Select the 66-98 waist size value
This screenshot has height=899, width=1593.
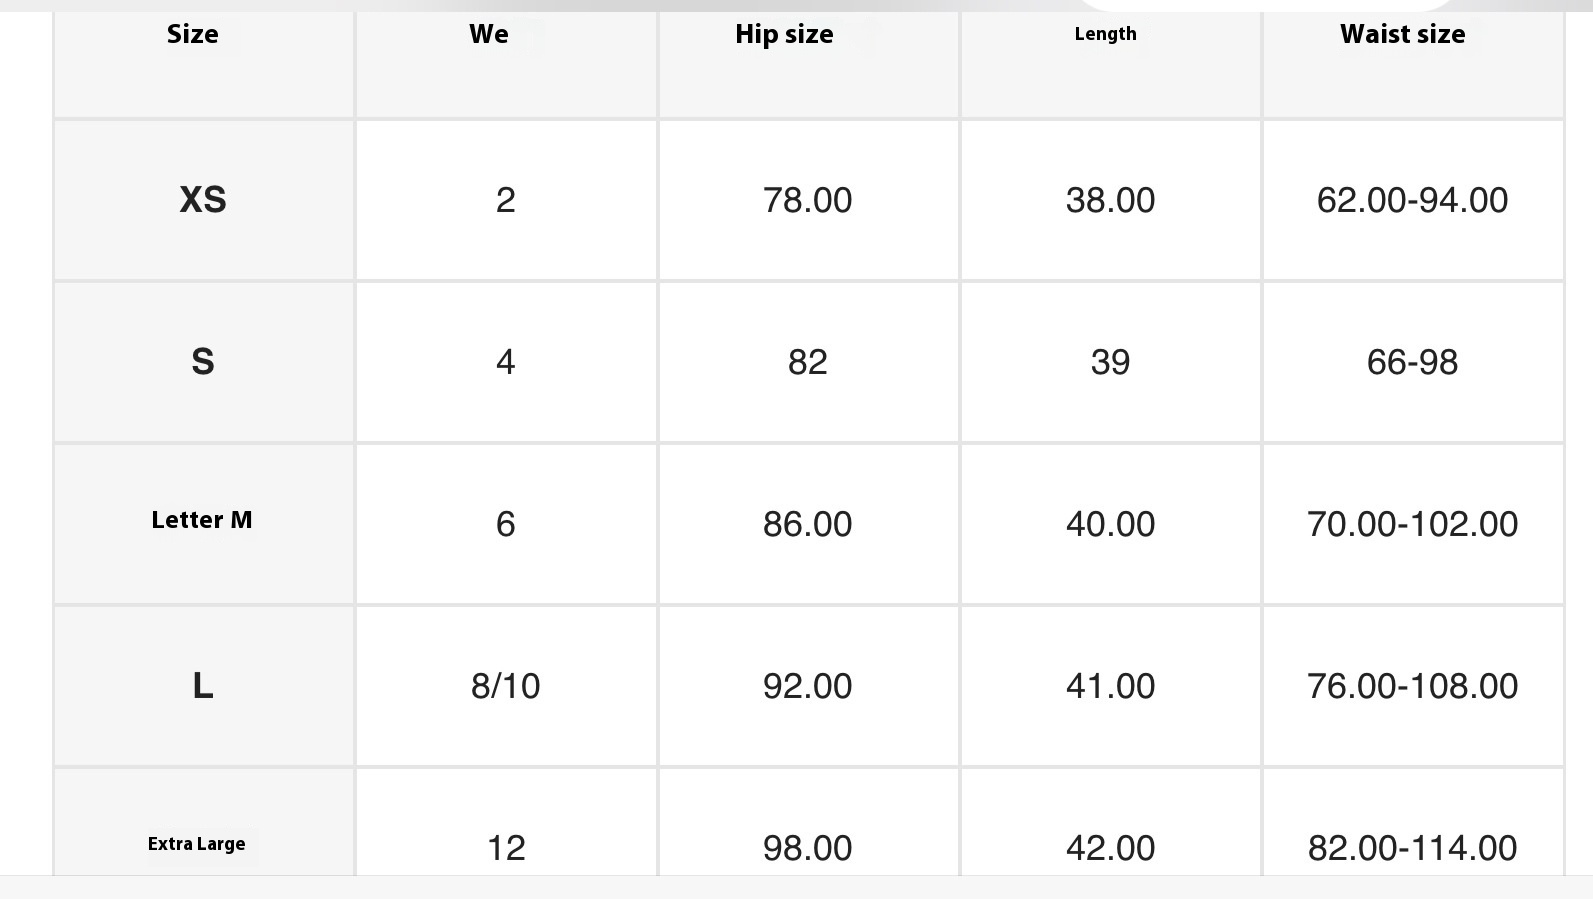coord(1412,362)
